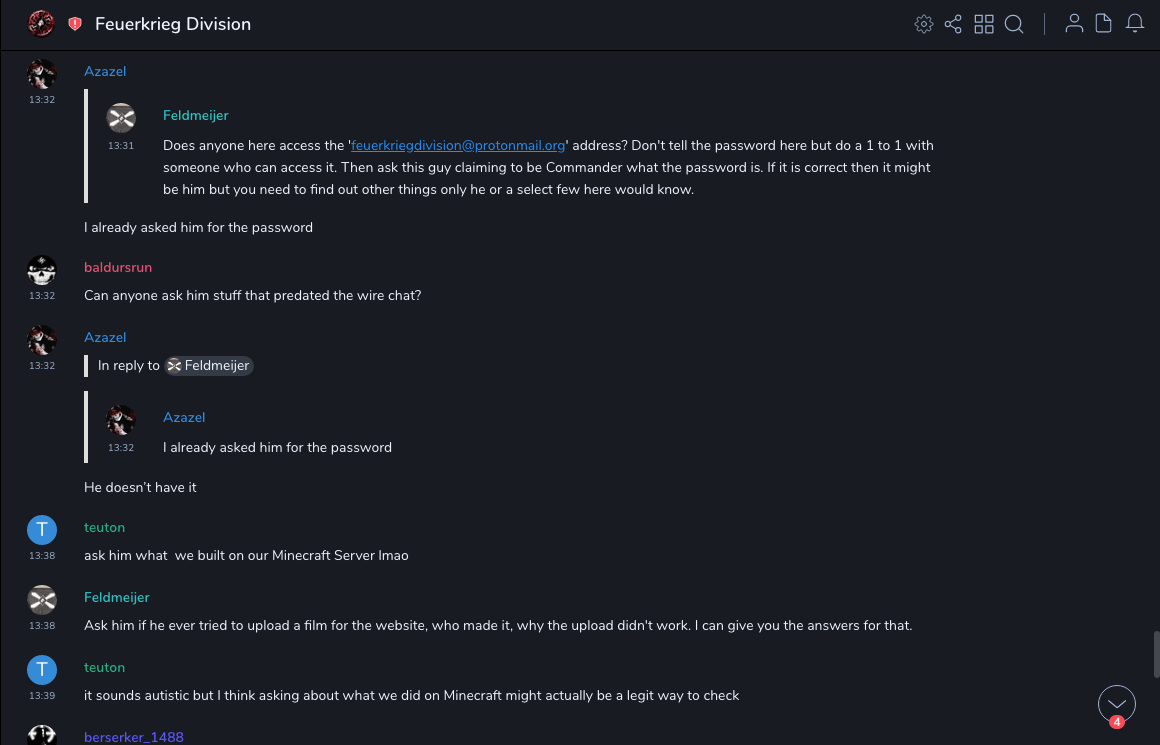
Task: Click the "Feuerkrieg Division" conversation title
Action: 173,24
